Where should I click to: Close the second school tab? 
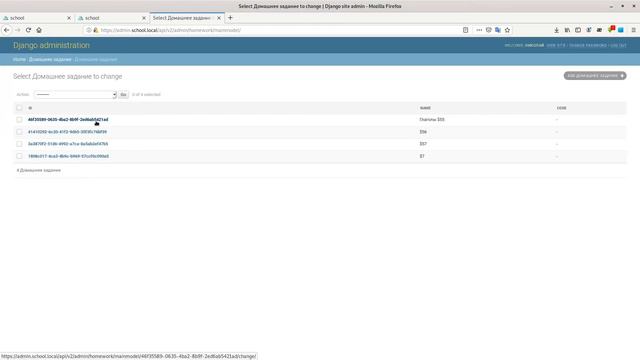pos(144,18)
